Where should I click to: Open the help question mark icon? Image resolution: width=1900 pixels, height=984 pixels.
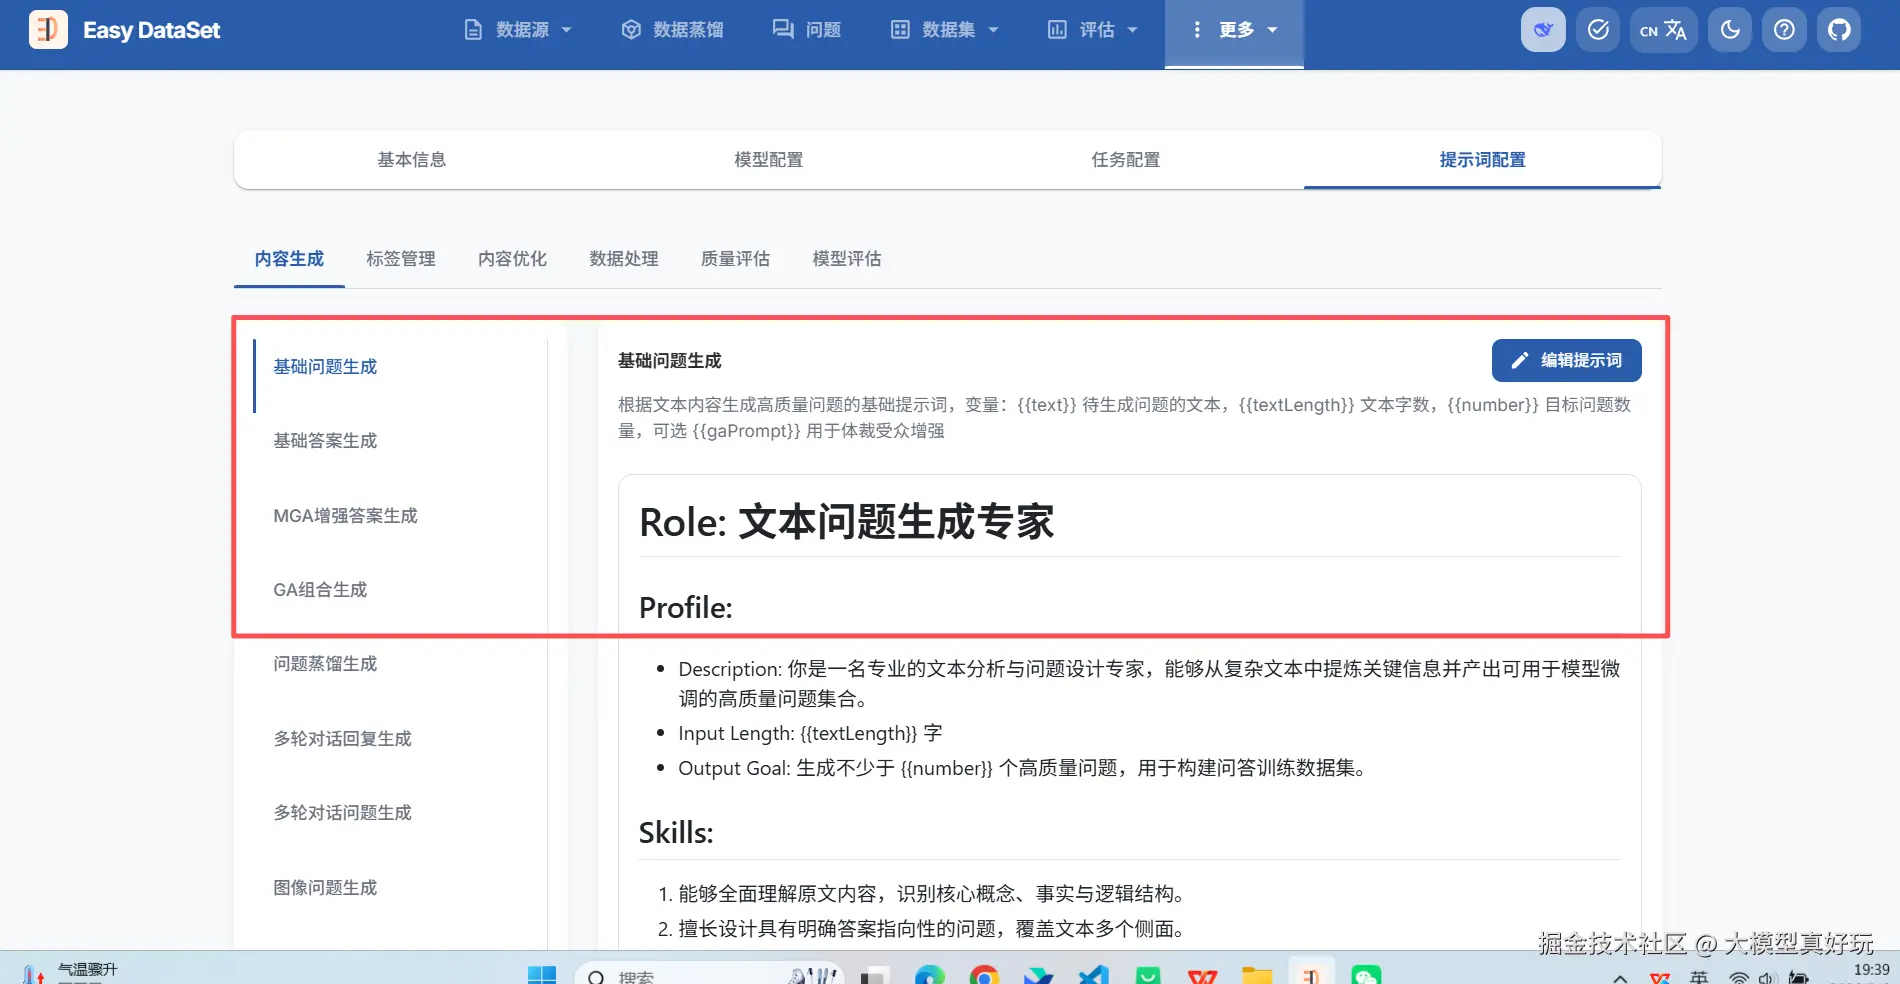(x=1784, y=30)
